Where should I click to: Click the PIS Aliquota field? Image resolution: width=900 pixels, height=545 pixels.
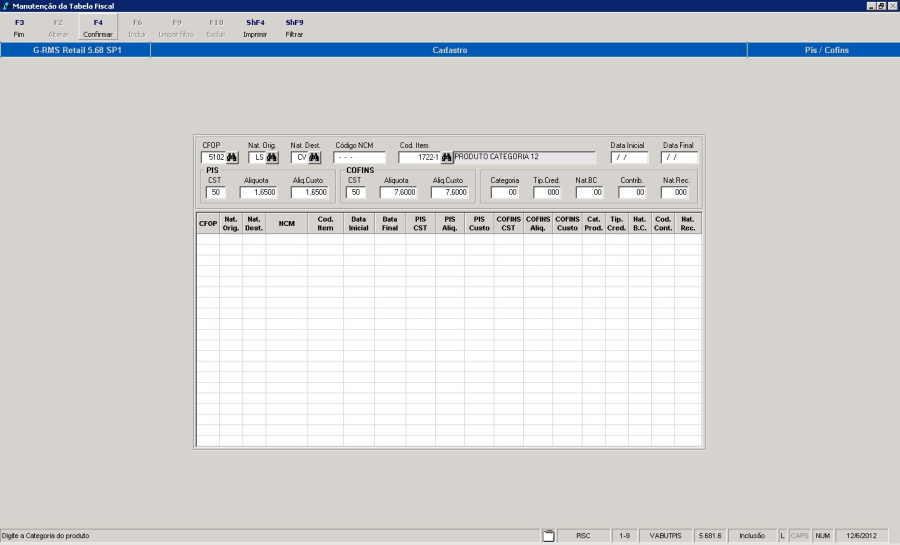click(x=259, y=192)
